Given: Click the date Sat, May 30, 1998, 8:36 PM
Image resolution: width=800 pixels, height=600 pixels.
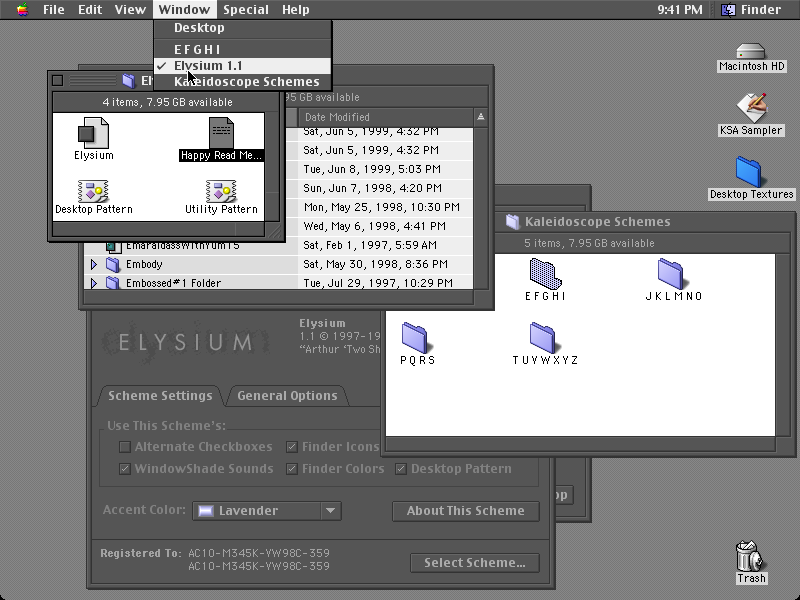Looking at the screenshot, I should click(x=376, y=264).
